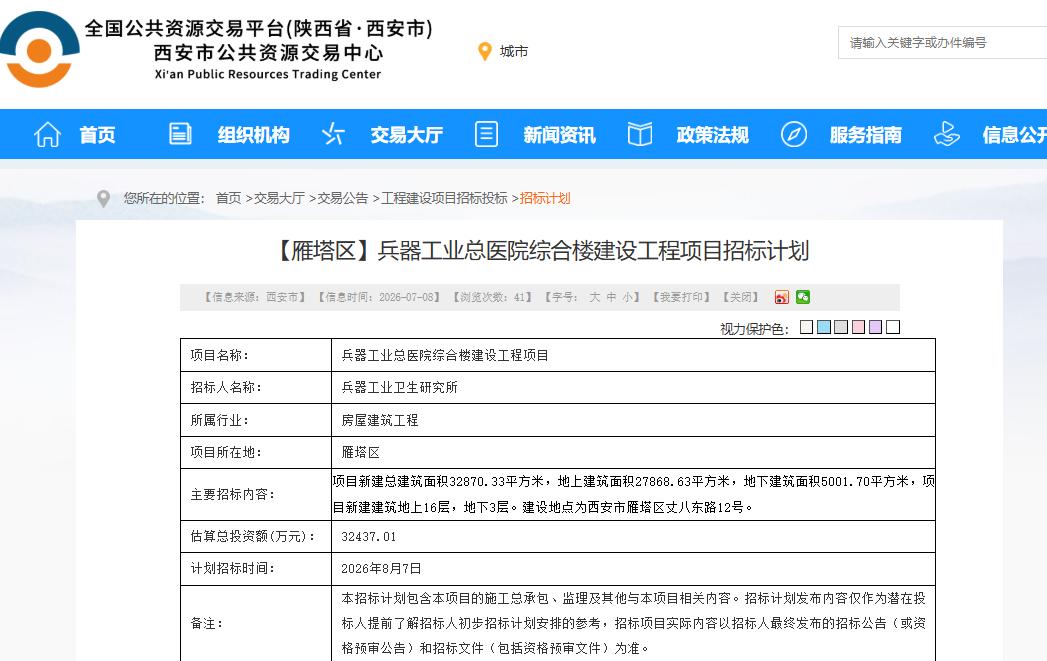Set the font size to 大
The width and height of the screenshot is (1047, 661).
(594, 297)
